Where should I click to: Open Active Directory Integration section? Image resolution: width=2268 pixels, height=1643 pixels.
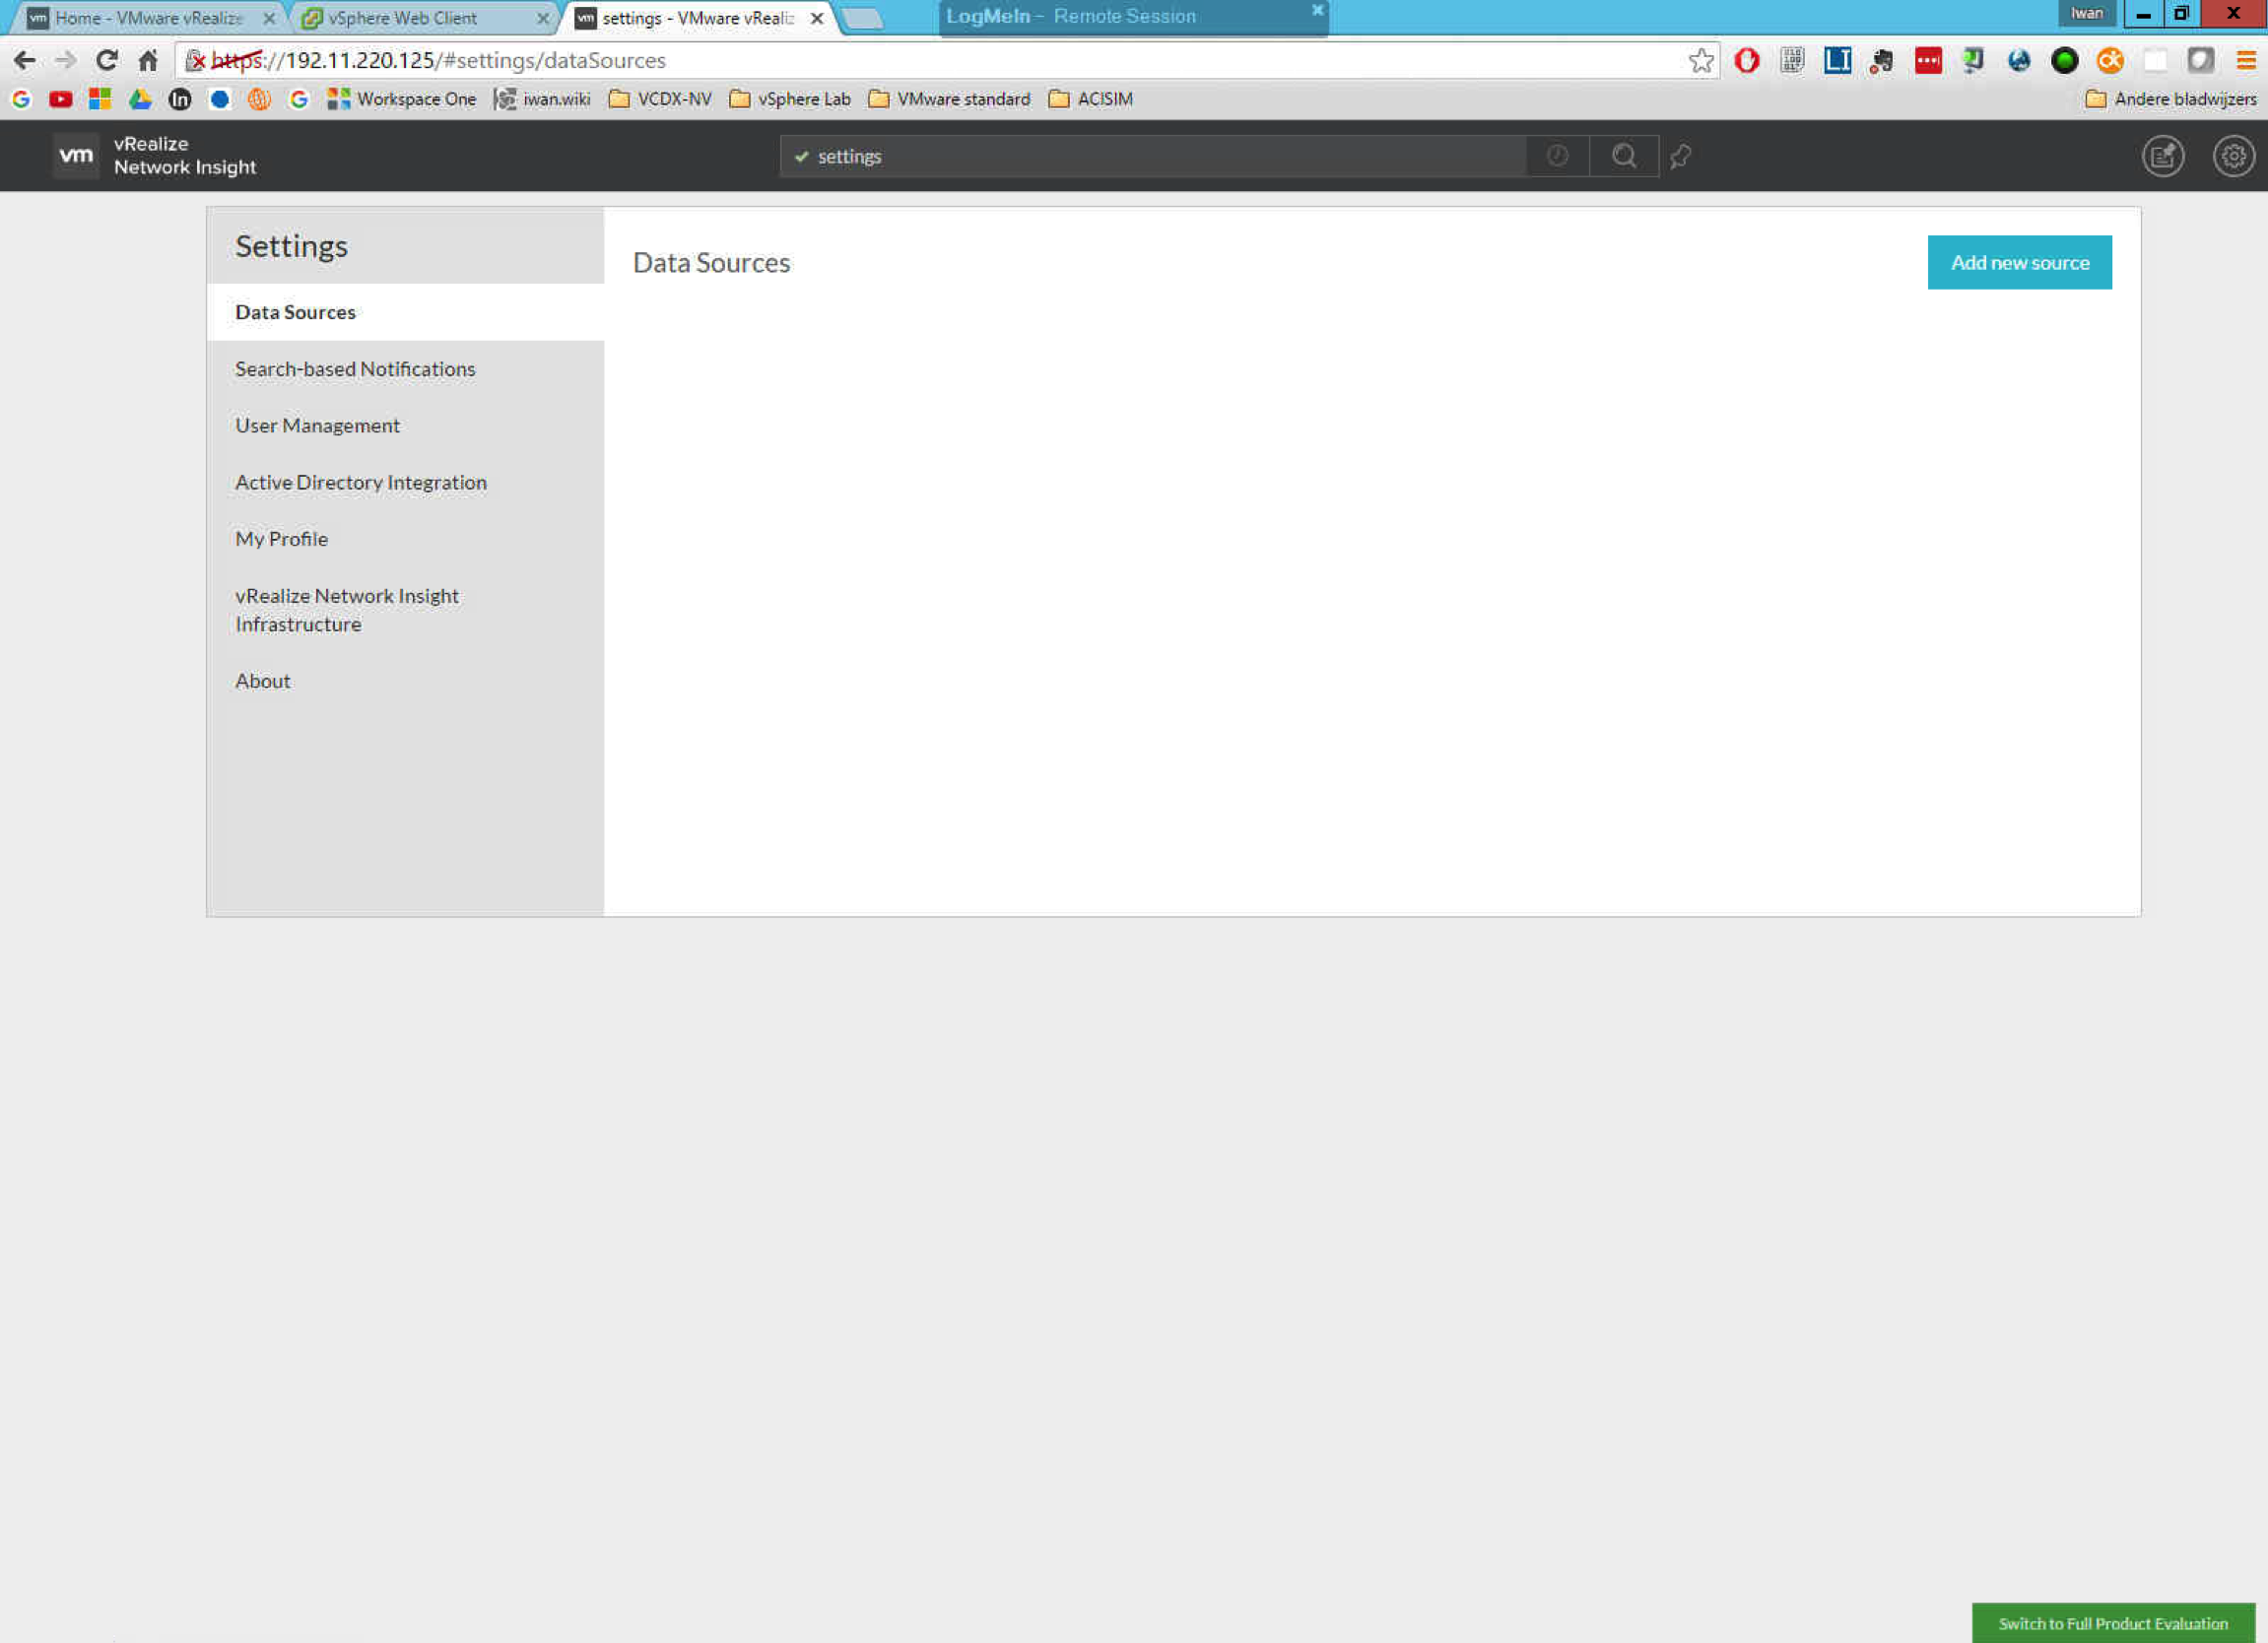(x=360, y=483)
